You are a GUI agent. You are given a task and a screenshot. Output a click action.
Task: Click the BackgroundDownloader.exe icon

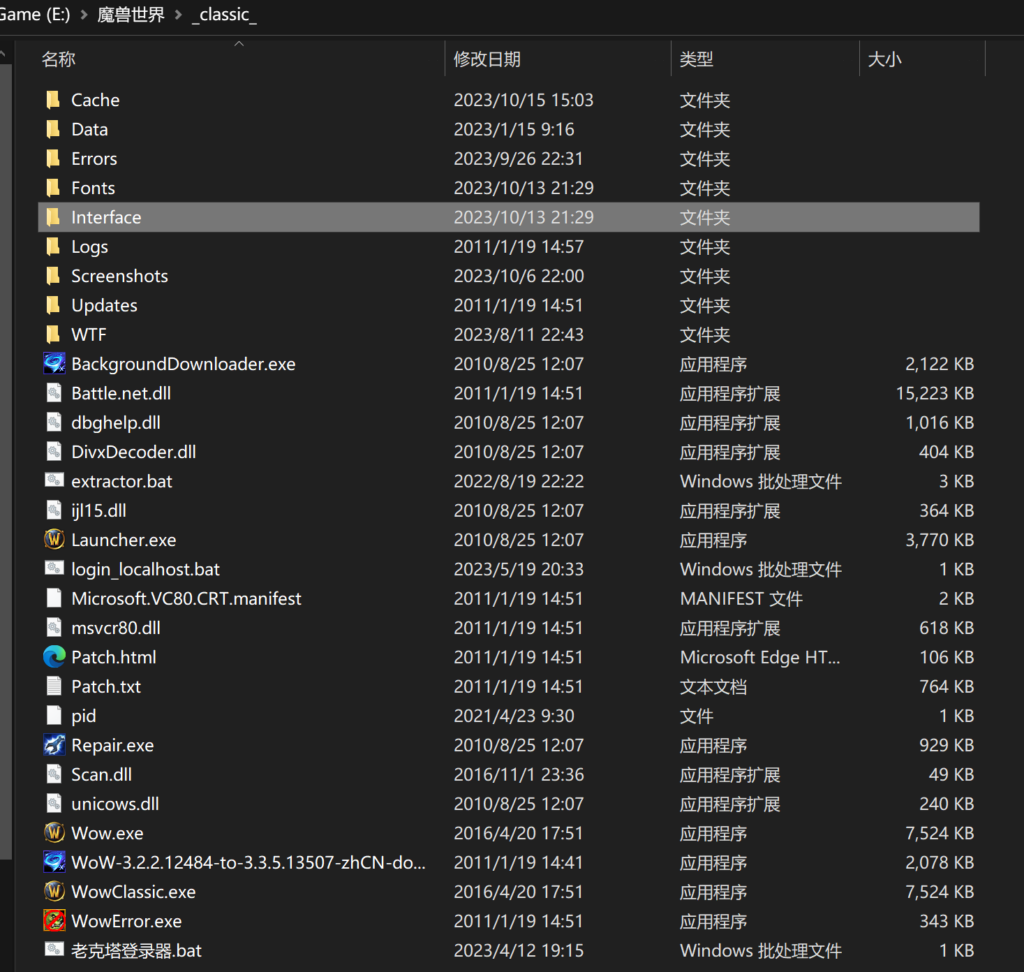(54, 364)
